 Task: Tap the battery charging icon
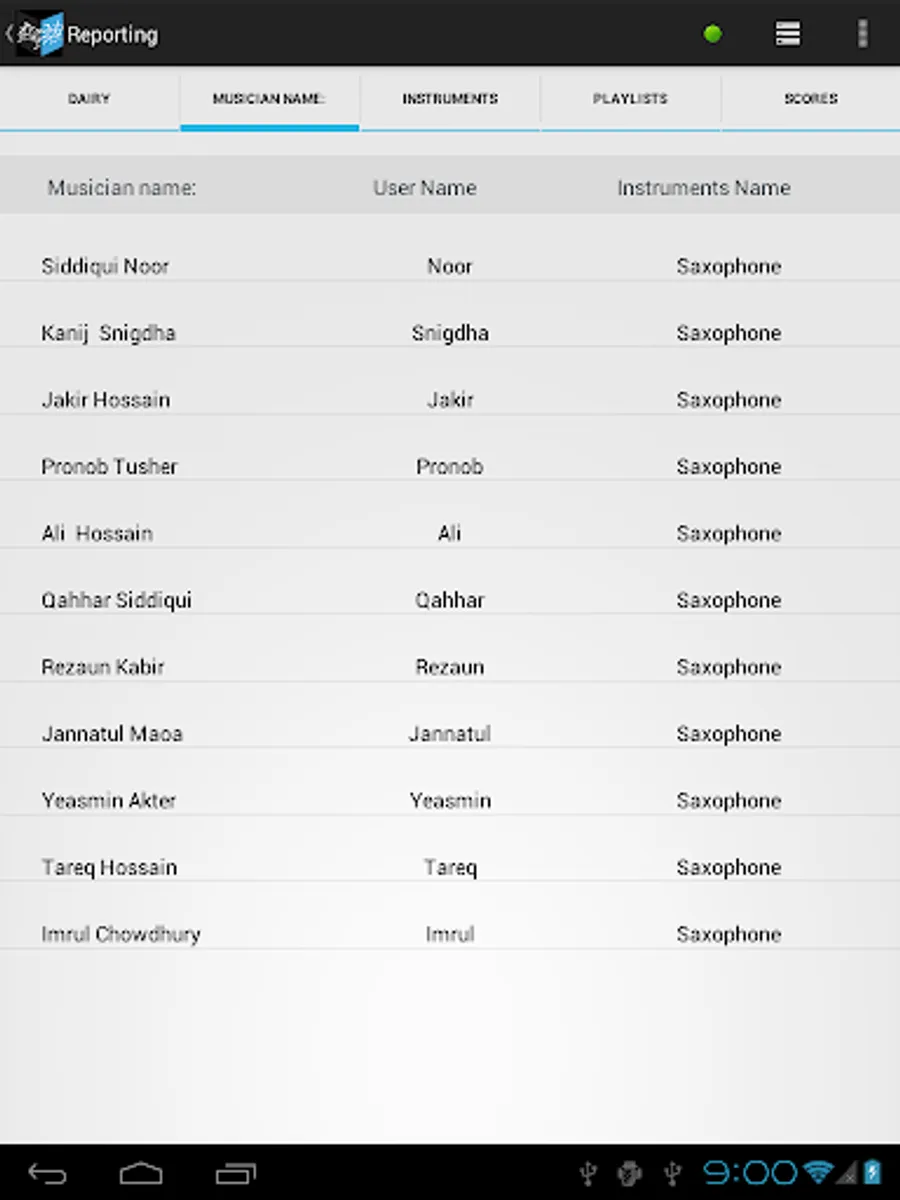tap(873, 1172)
